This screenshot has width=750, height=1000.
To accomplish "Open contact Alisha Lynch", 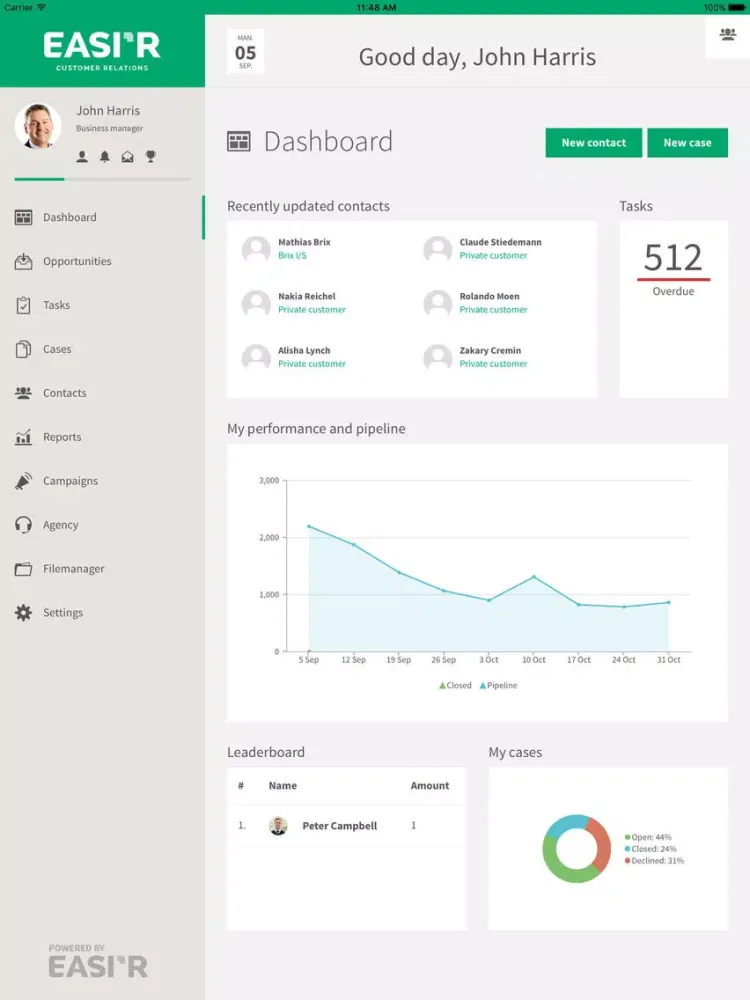I will pos(304,351).
